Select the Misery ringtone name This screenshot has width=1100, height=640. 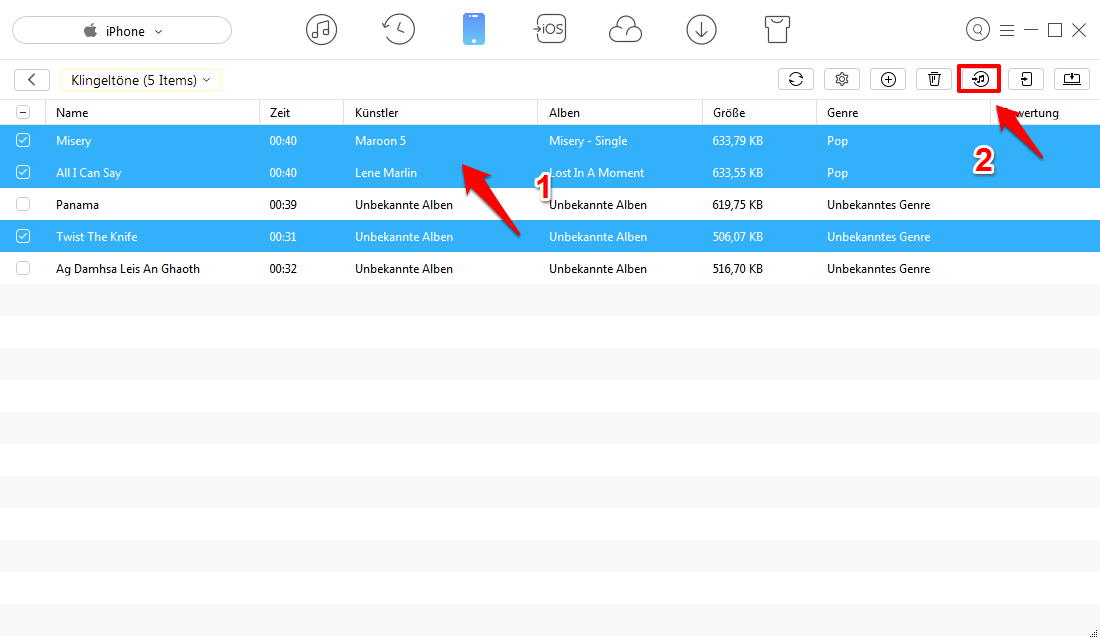[x=74, y=140]
